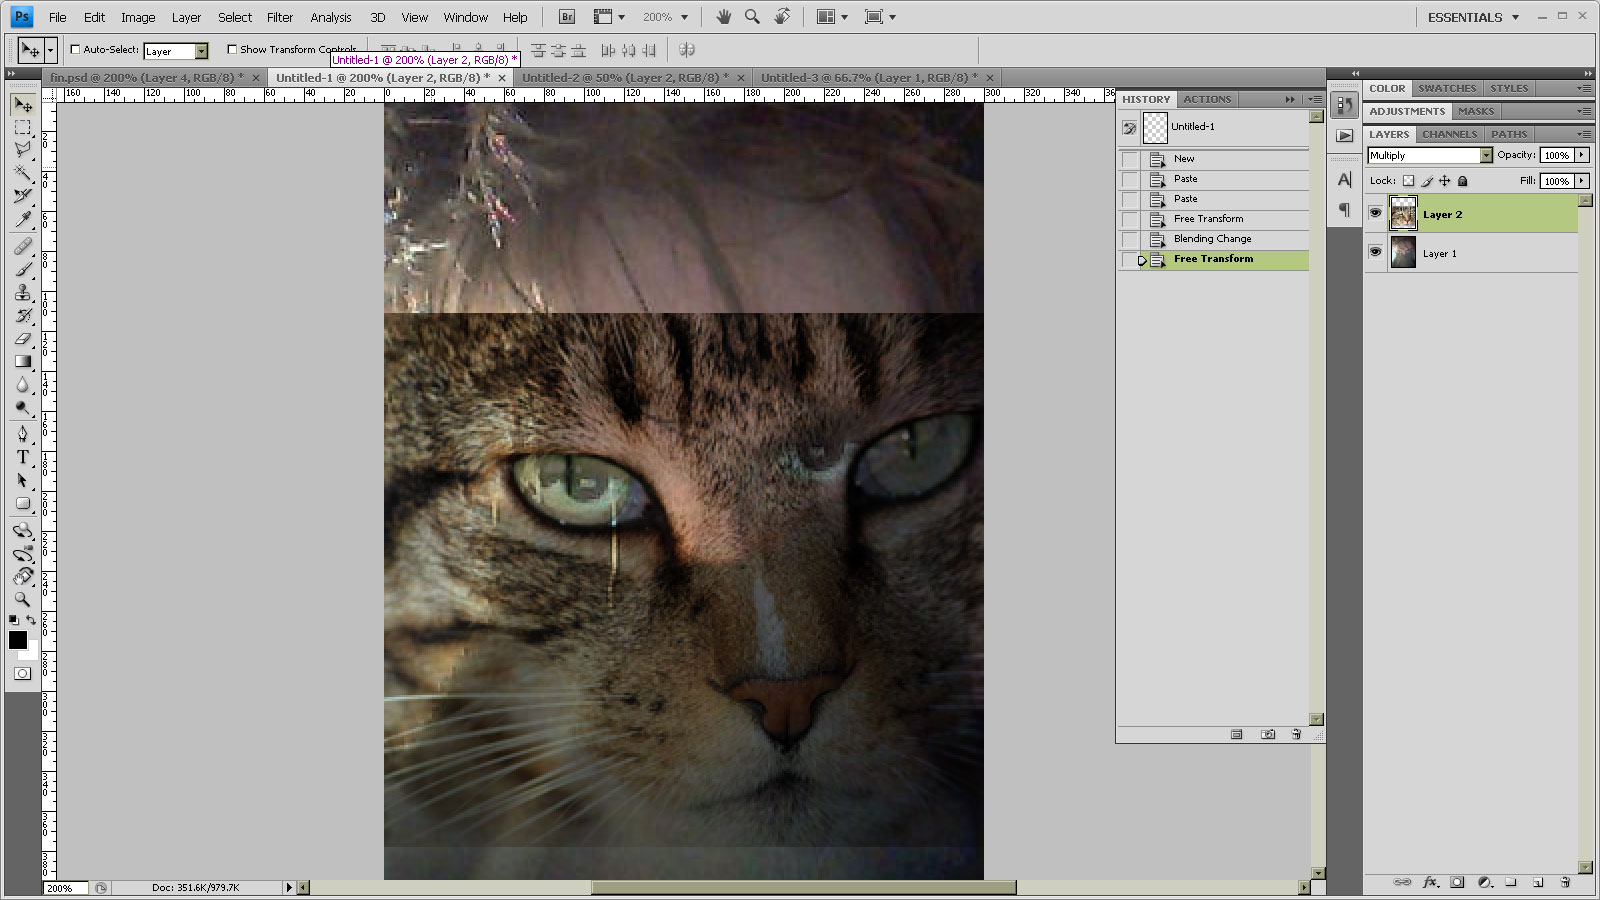Select the 3D Rotate tool

(23, 530)
